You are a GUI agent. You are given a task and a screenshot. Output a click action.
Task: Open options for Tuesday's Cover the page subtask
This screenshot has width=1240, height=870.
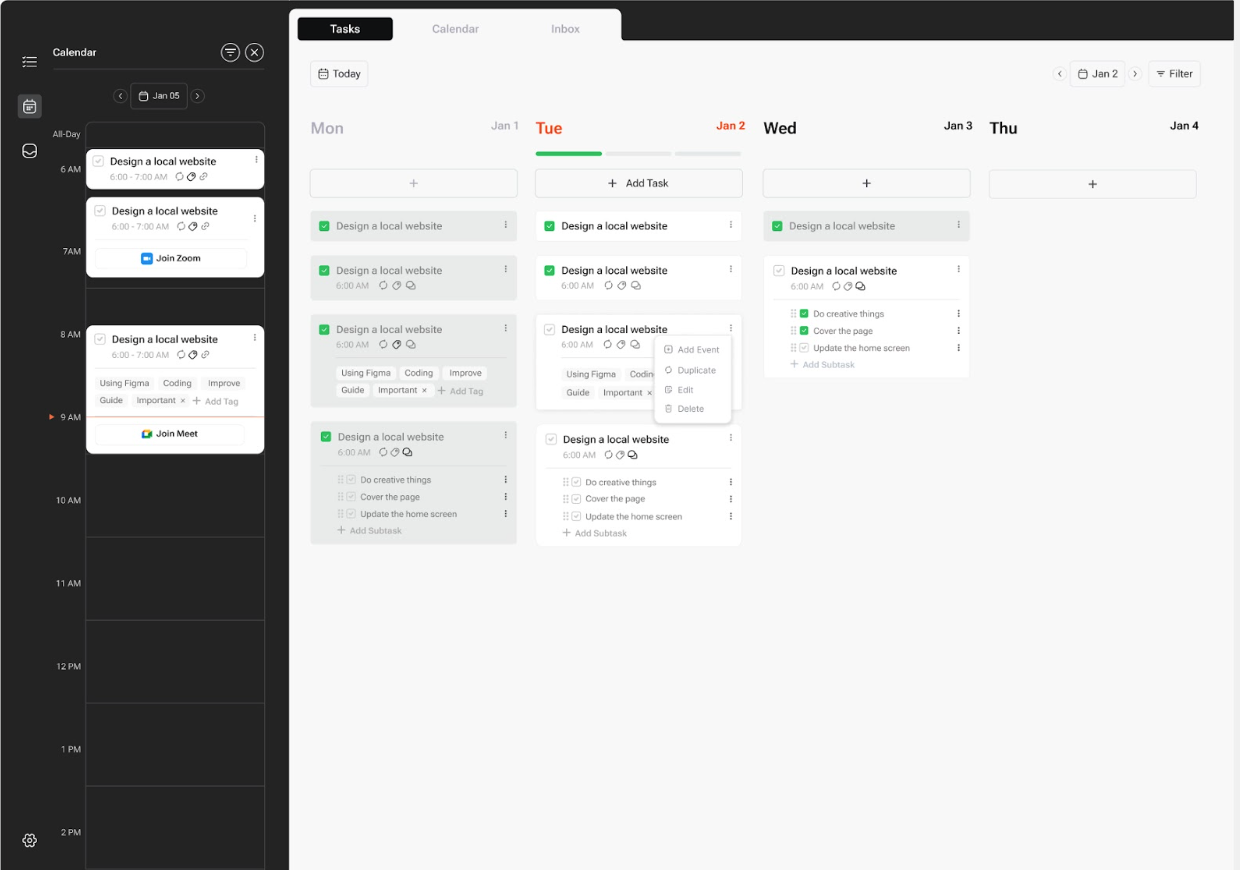point(731,499)
